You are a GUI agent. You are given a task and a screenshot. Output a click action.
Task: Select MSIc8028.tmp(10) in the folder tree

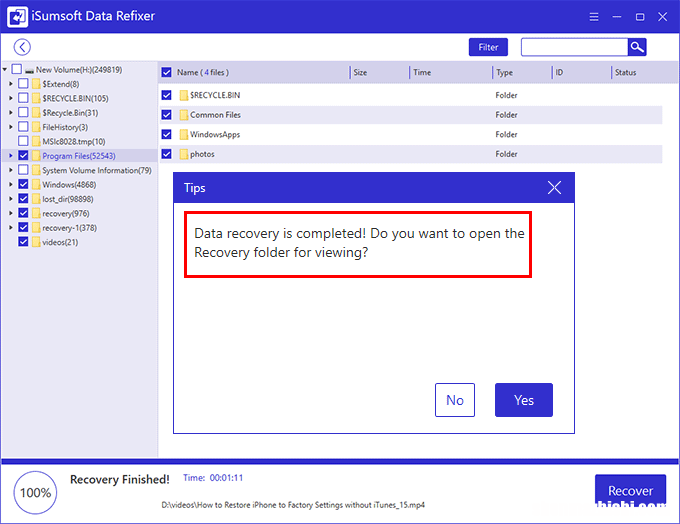[73, 141]
